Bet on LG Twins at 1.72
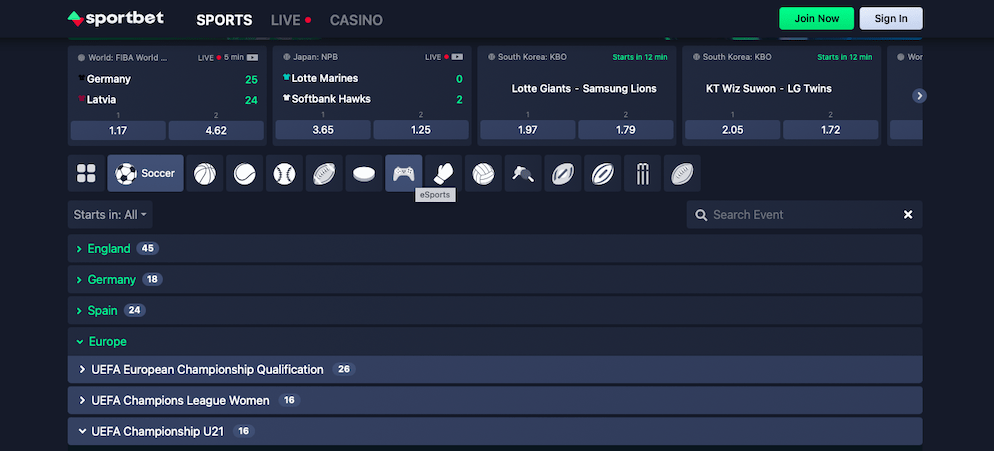 pos(830,130)
